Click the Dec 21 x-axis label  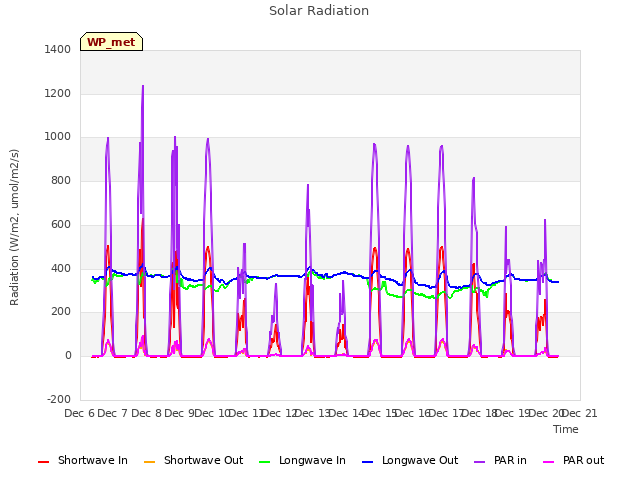click(x=580, y=413)
